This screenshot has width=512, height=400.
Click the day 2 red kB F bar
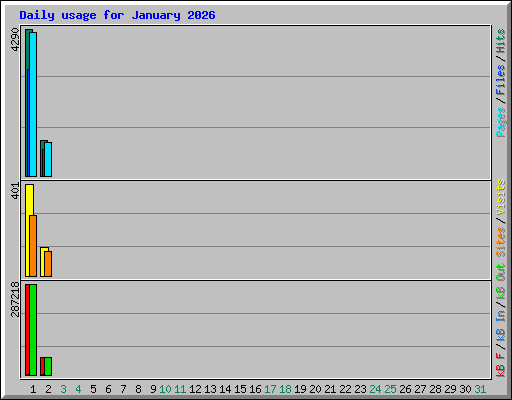[x=42, y=366]
